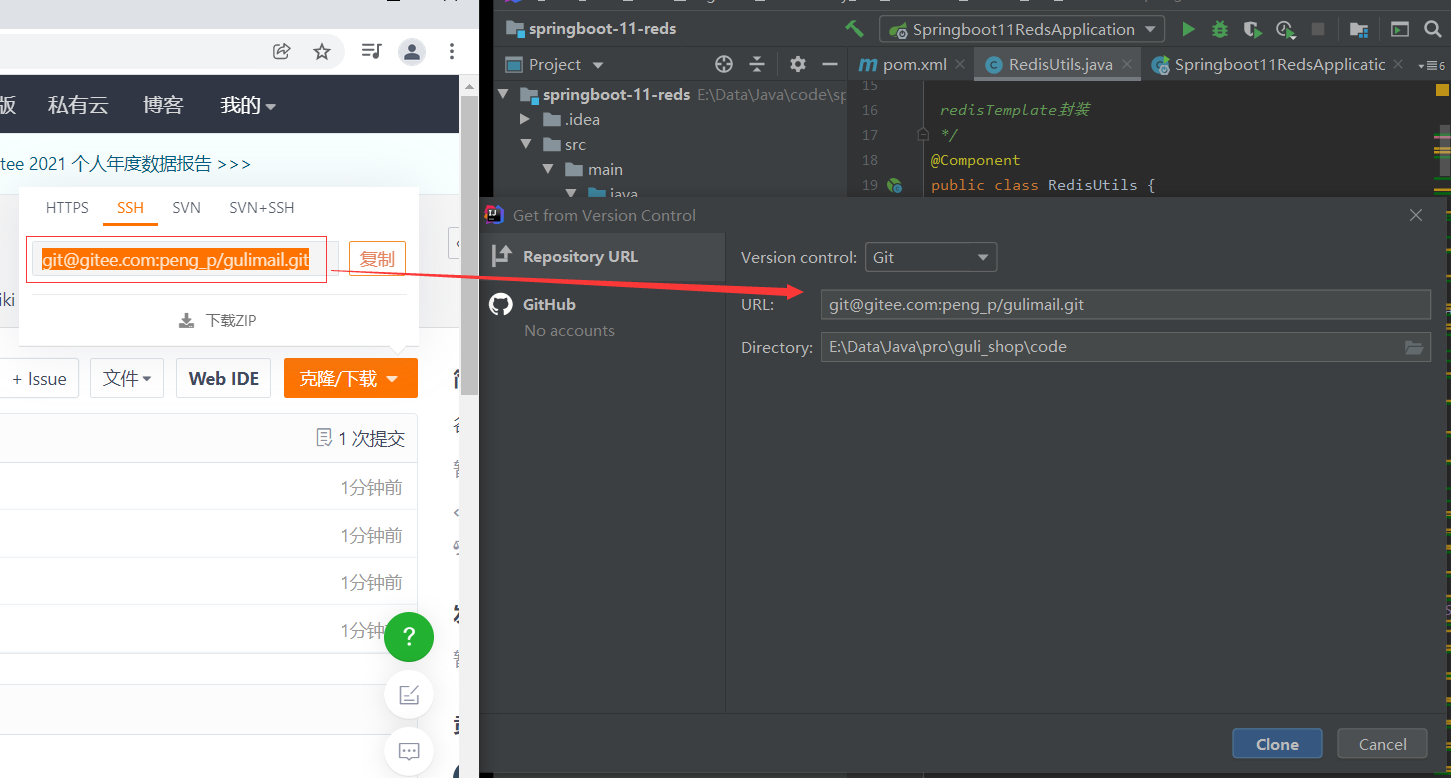Collapse the main folder
The height and width of the screenshot is (778, 1451).
(548, 169)
